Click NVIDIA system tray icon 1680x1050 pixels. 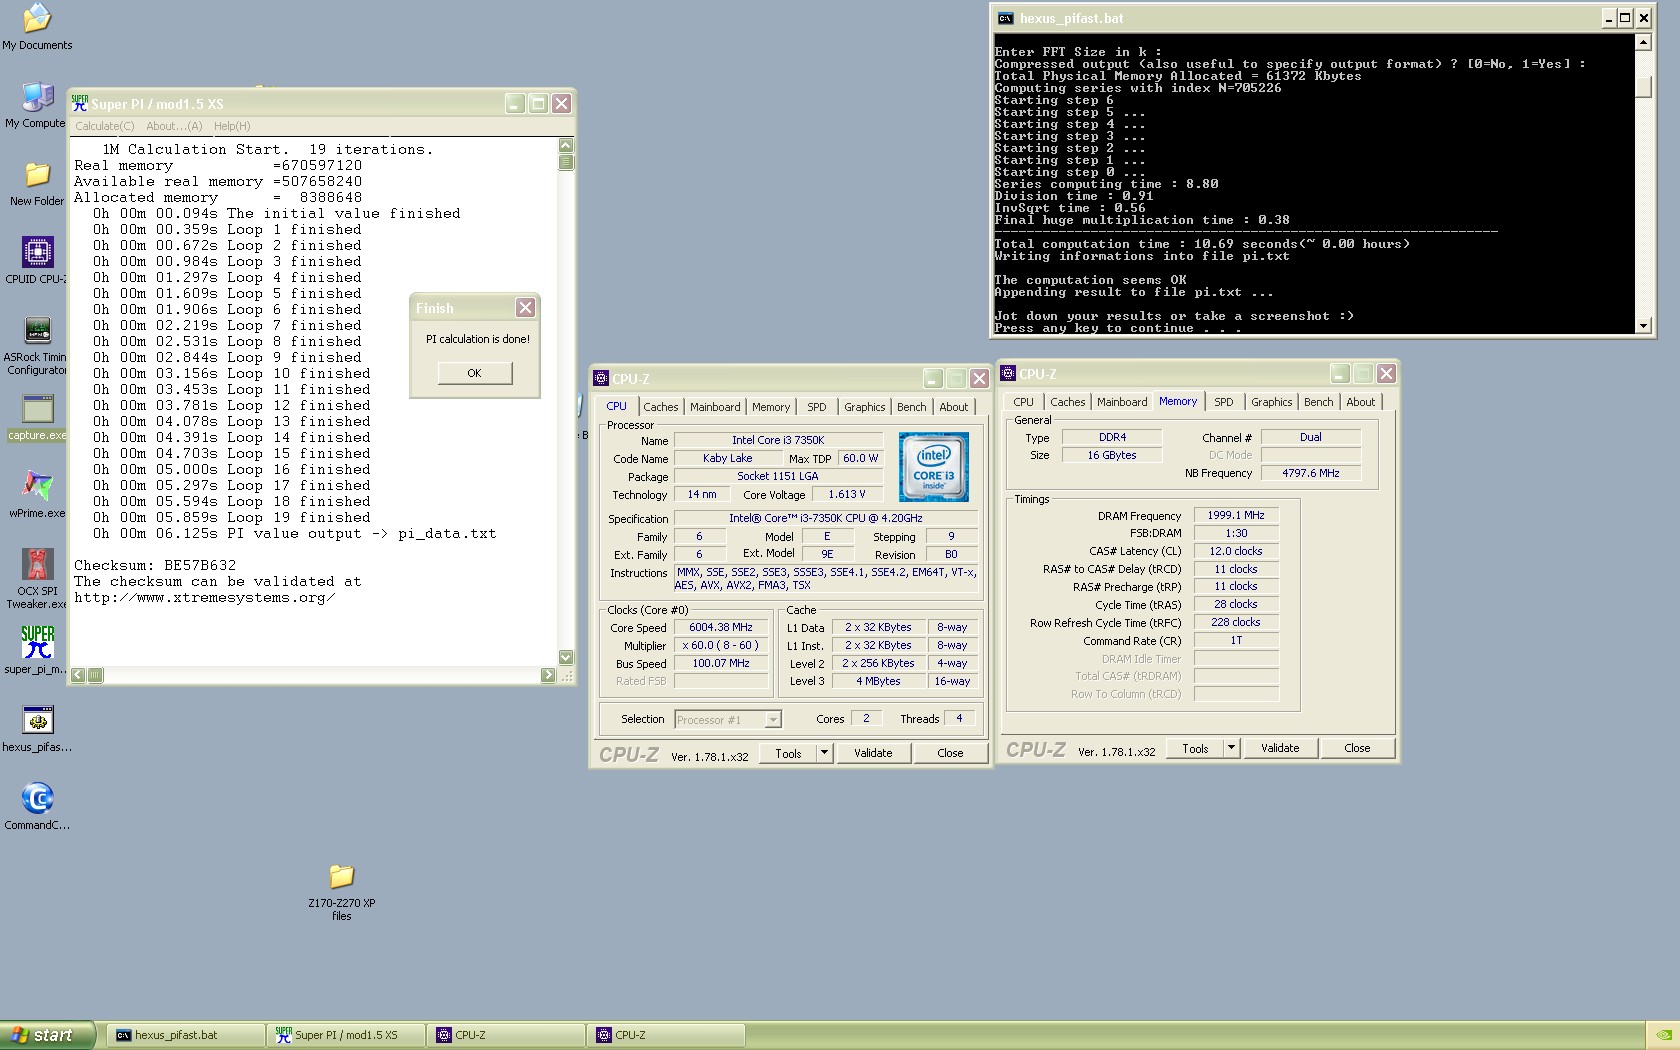pyautogui.click(x=1662, y=1036)
